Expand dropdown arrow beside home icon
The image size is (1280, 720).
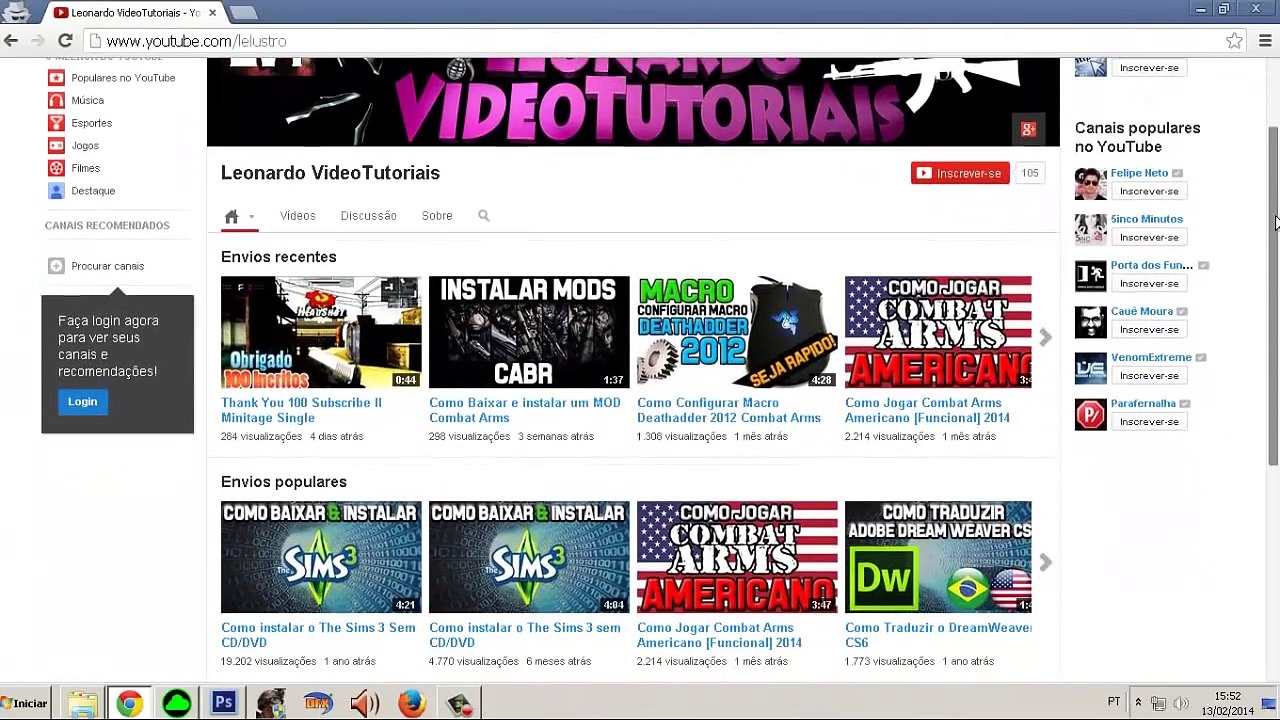coord(251,216)
